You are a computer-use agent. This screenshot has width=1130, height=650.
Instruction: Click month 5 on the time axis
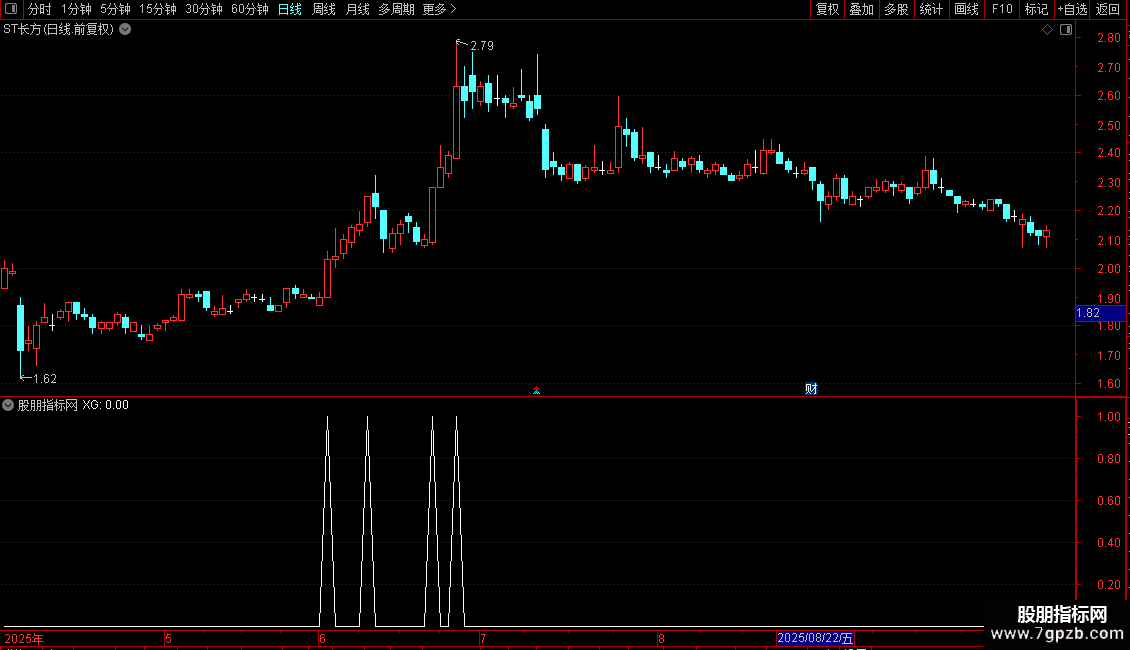[x=168, y=638]
